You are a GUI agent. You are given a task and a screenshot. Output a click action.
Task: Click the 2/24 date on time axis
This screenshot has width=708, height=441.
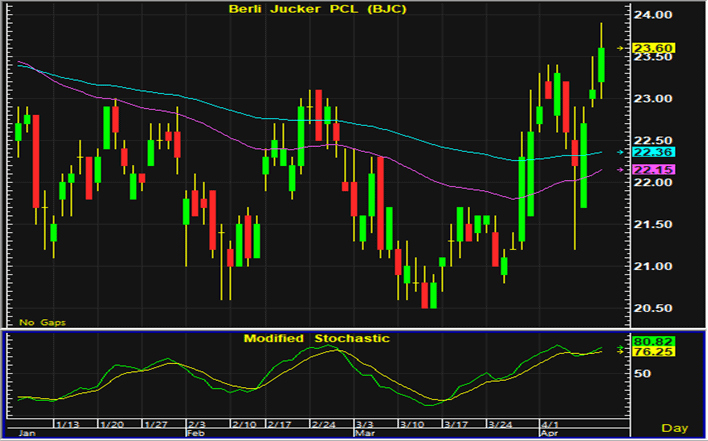(323, 424)
